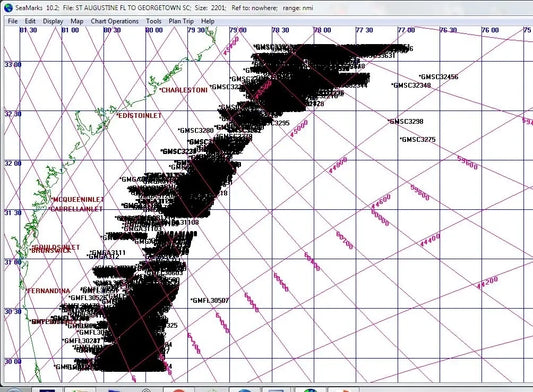The width and height of the screenshot is (533, 392).
Task: Open the Help menu
Action: click(208, 21)
